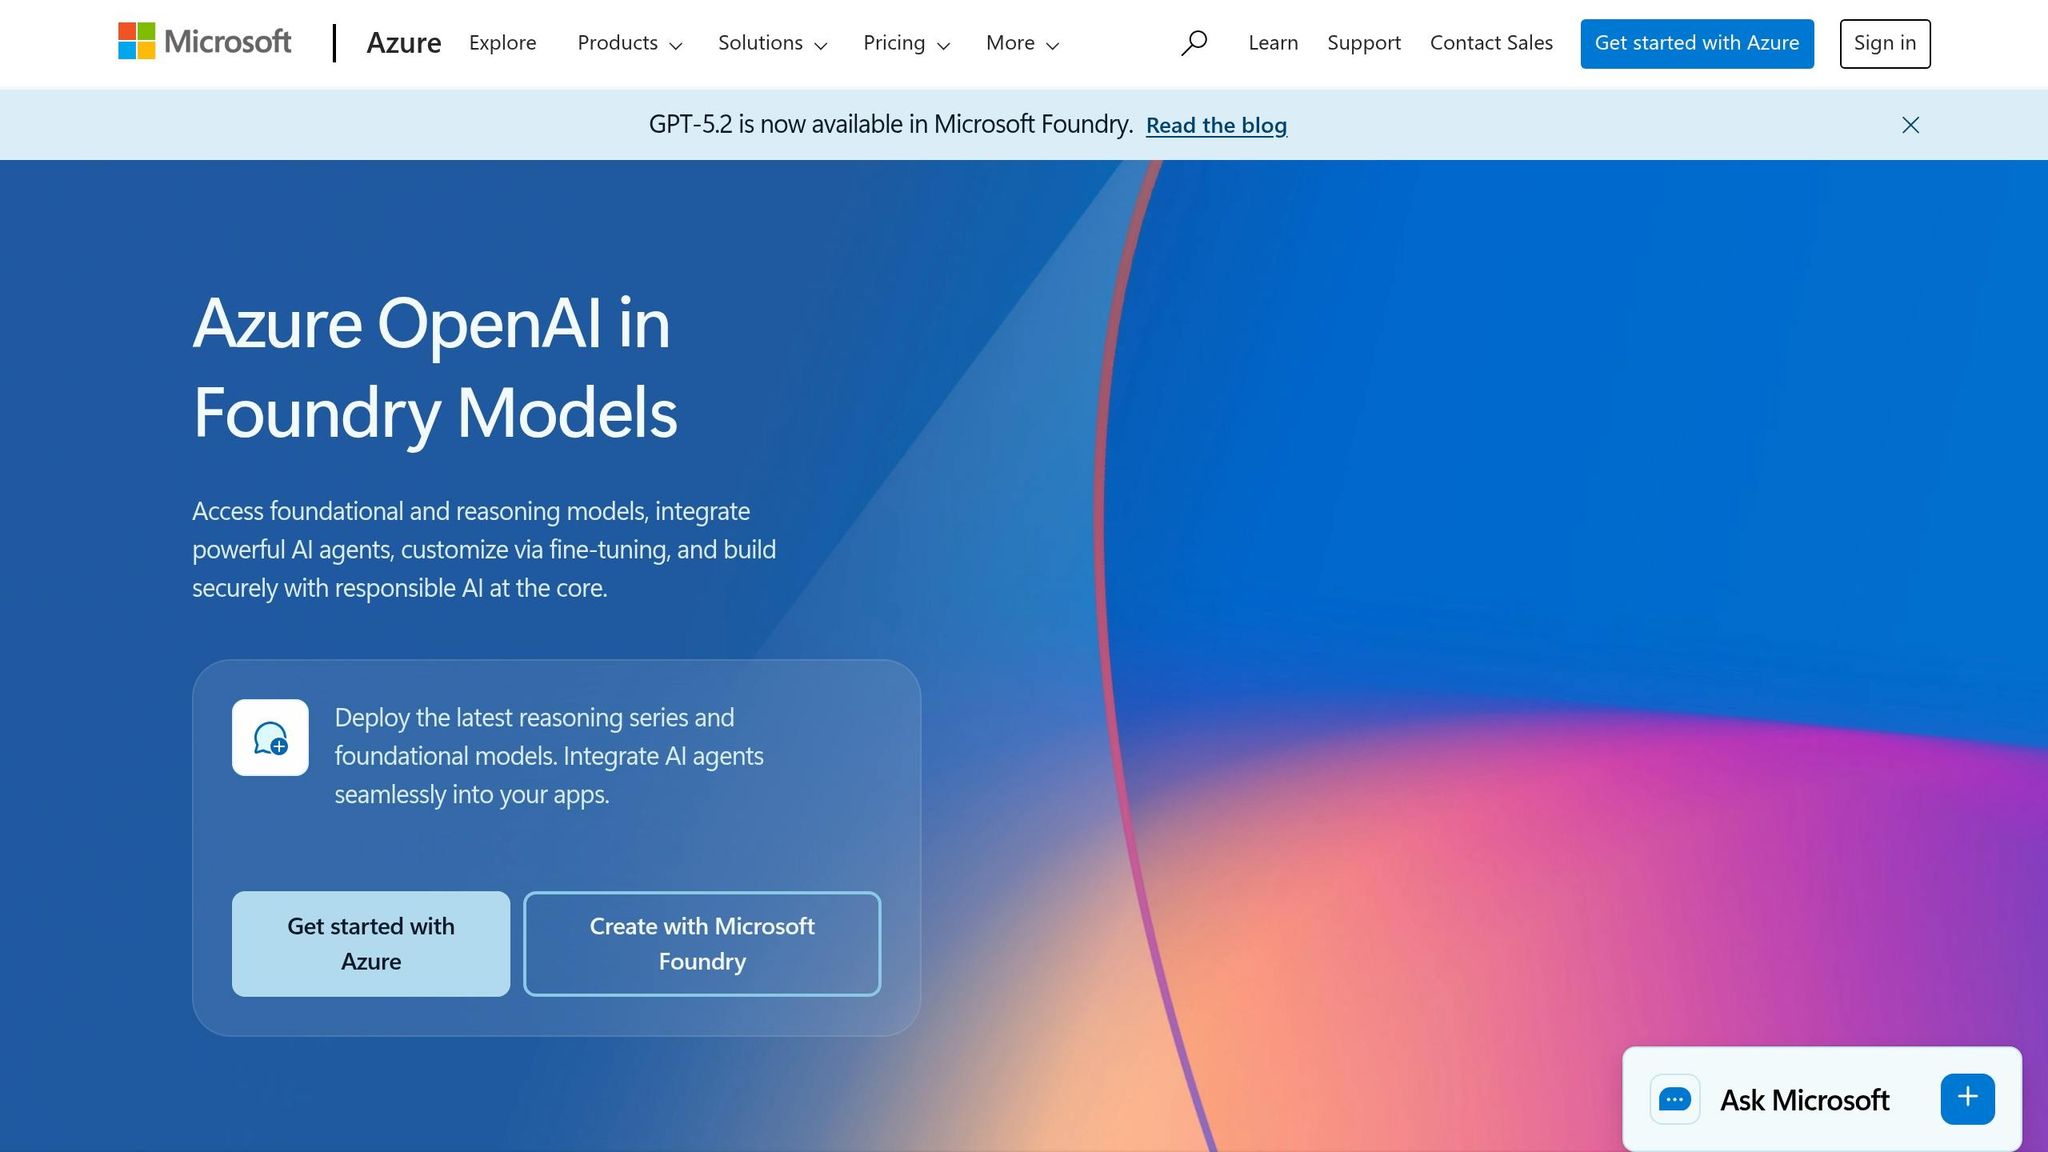Click the chat bubble icon on the feature card
This screenshot has width=2048, height=1152.
(x=270, y=738)
